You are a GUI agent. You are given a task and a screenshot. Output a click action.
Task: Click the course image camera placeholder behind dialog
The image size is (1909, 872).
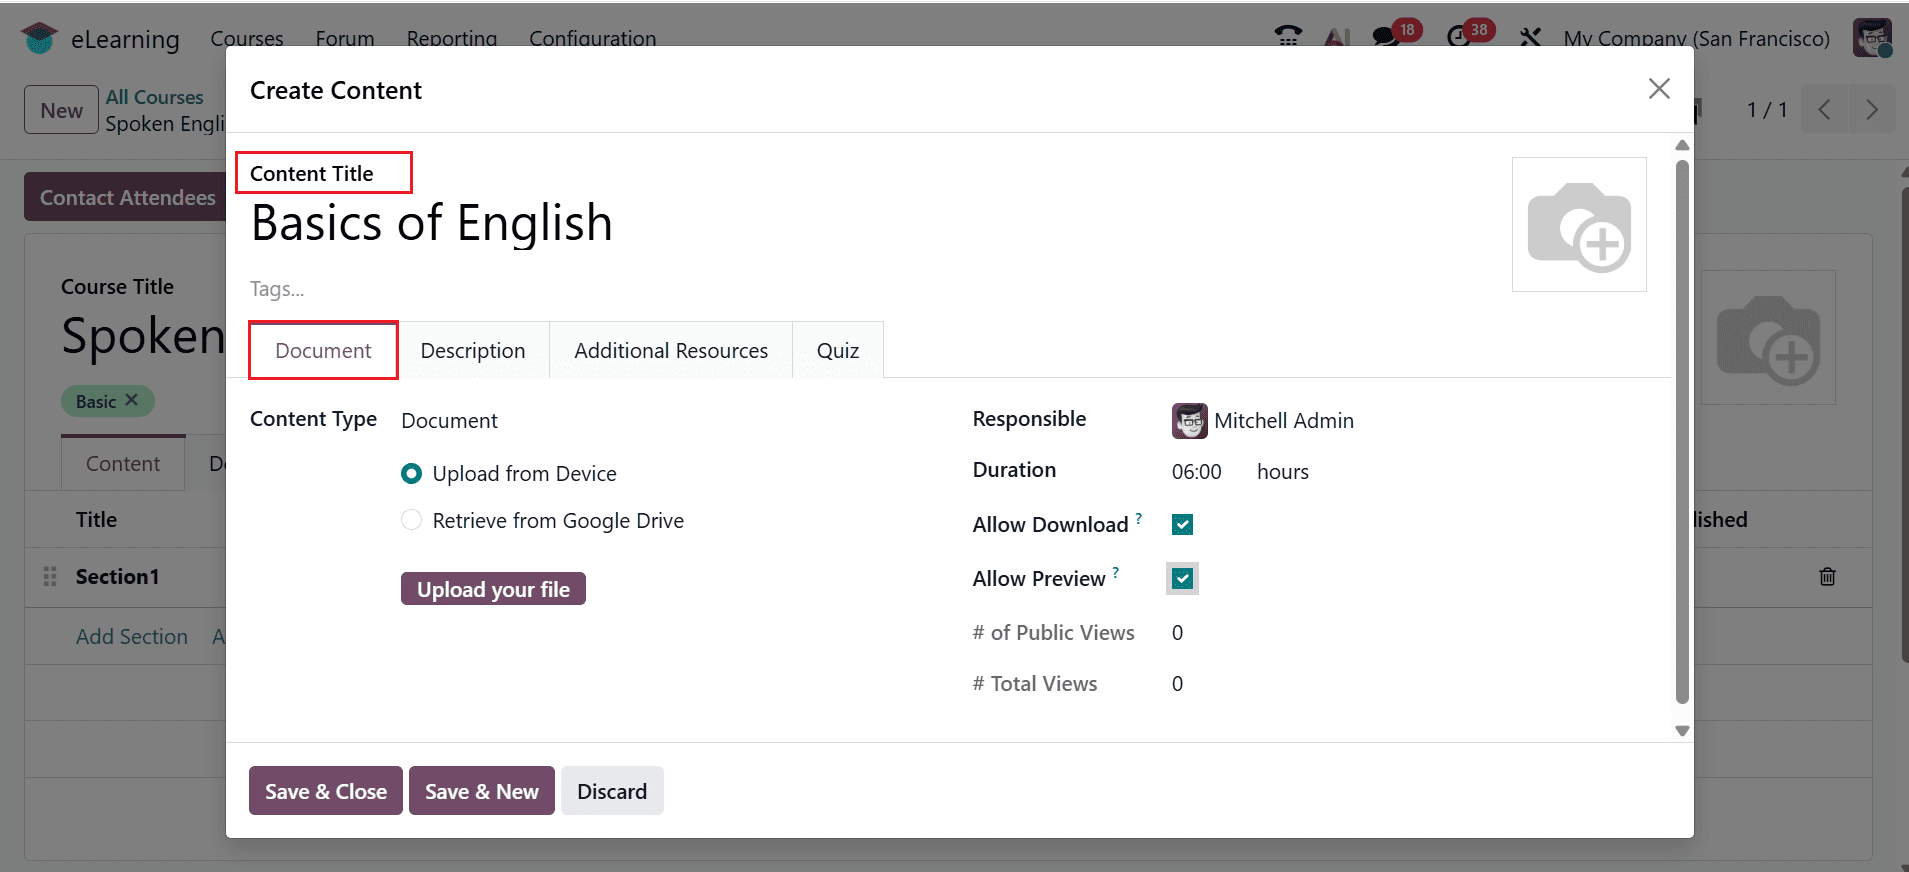[x=1769, y=338]
